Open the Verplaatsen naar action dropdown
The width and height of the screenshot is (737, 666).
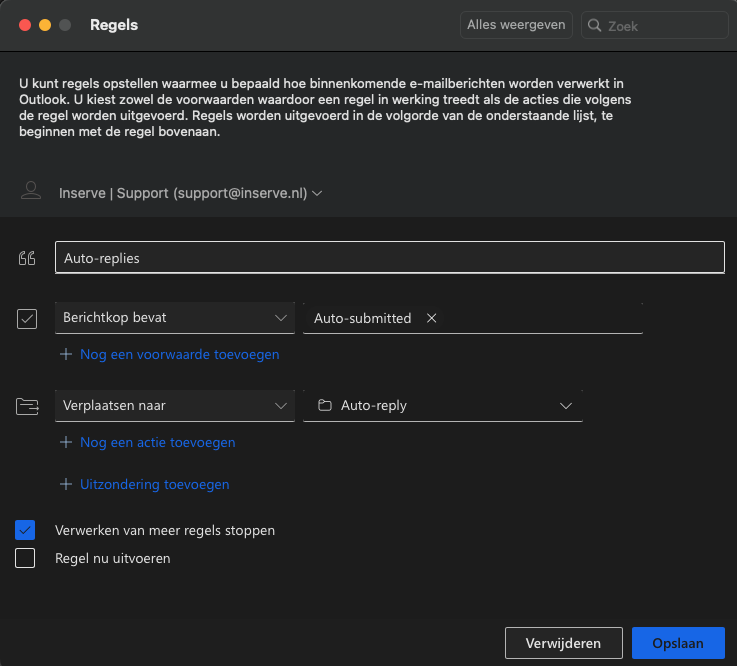pyautogui.click(x=175, y=406)
